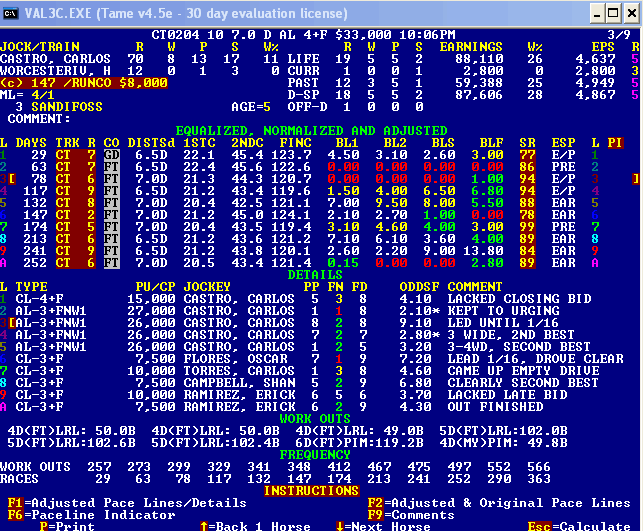Image resolution: width=643 pixels, height=531 pixels.
Task: Click the FREQUENCY section heading
Action: click(315, 455)
